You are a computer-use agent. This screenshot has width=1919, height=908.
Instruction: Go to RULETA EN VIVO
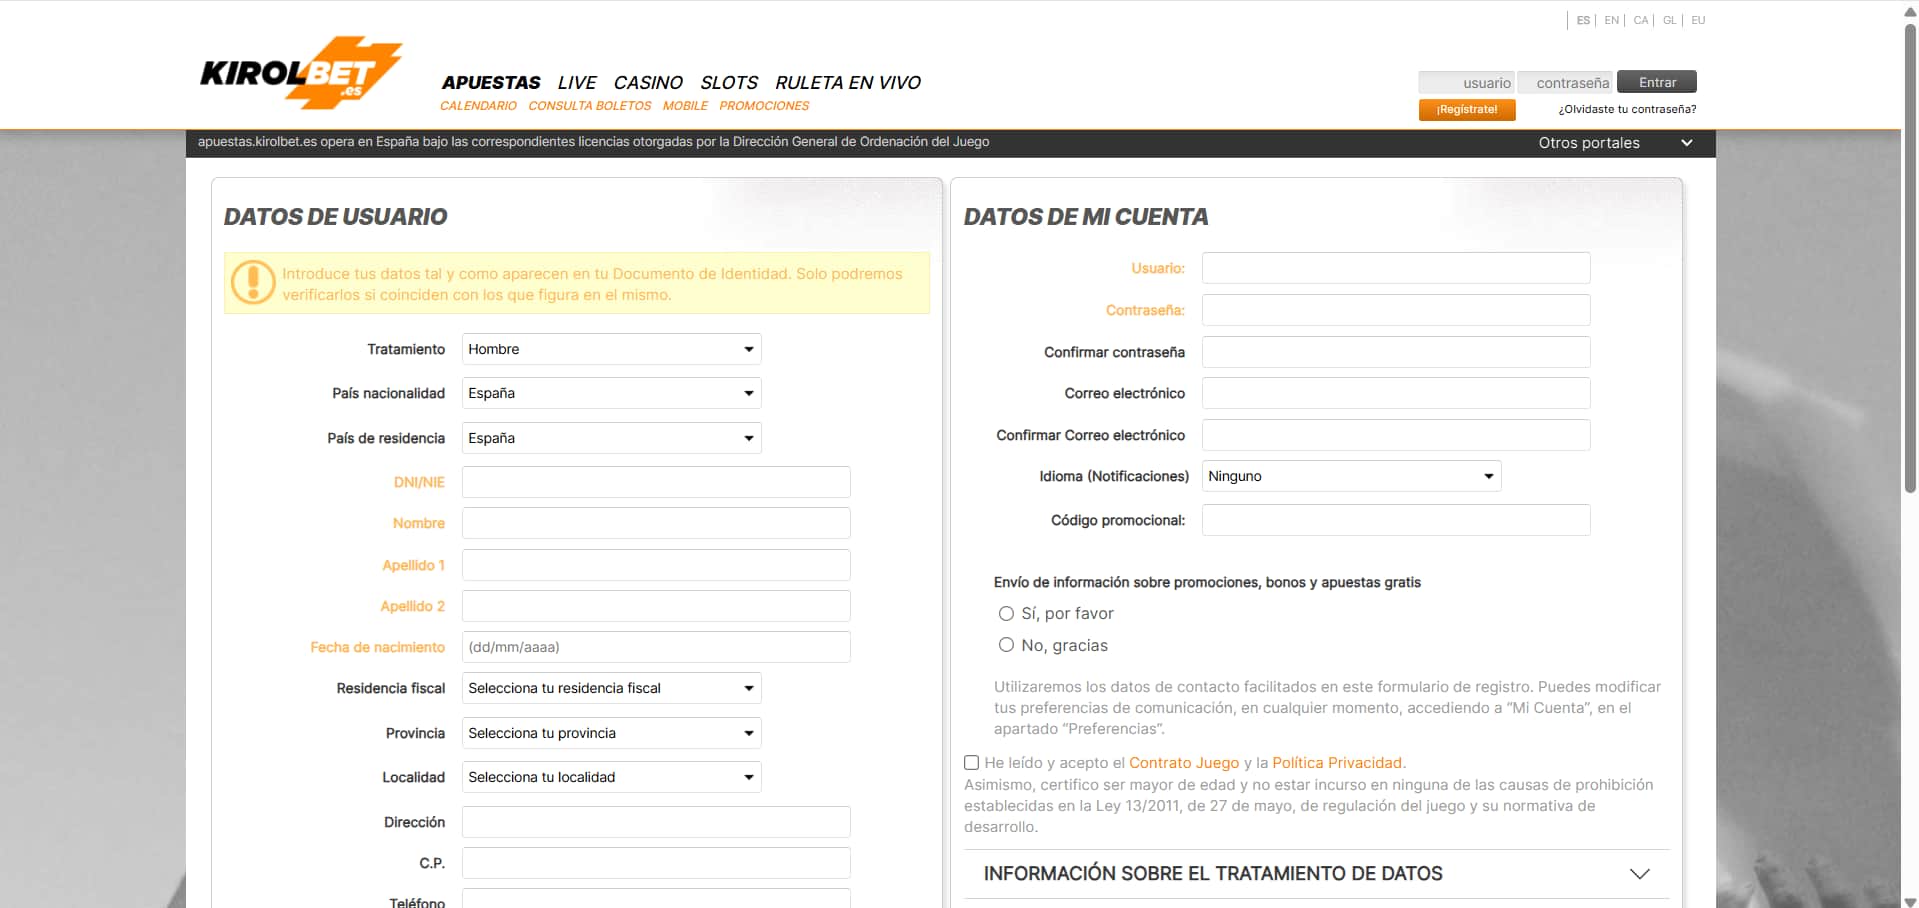click(847, 83)
